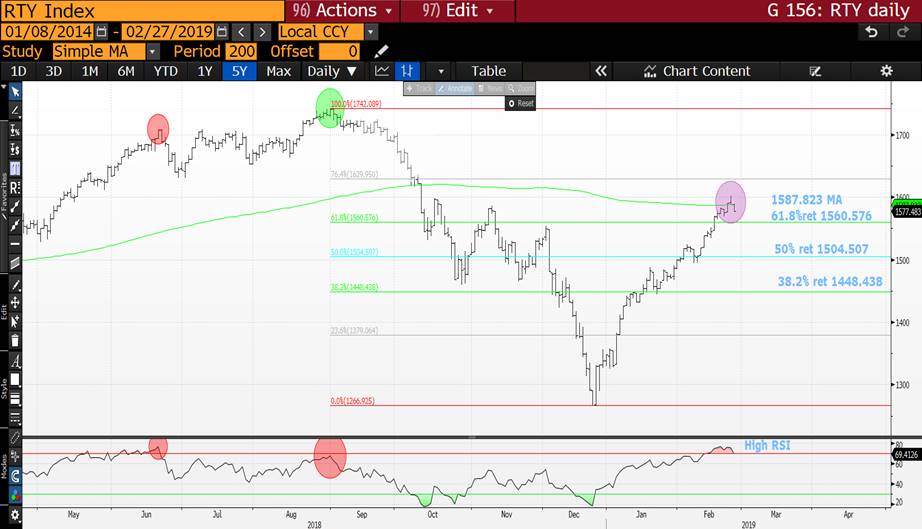Select the regression R tool
The width and height of the screenshot is (922, 529).
[15, 188]
